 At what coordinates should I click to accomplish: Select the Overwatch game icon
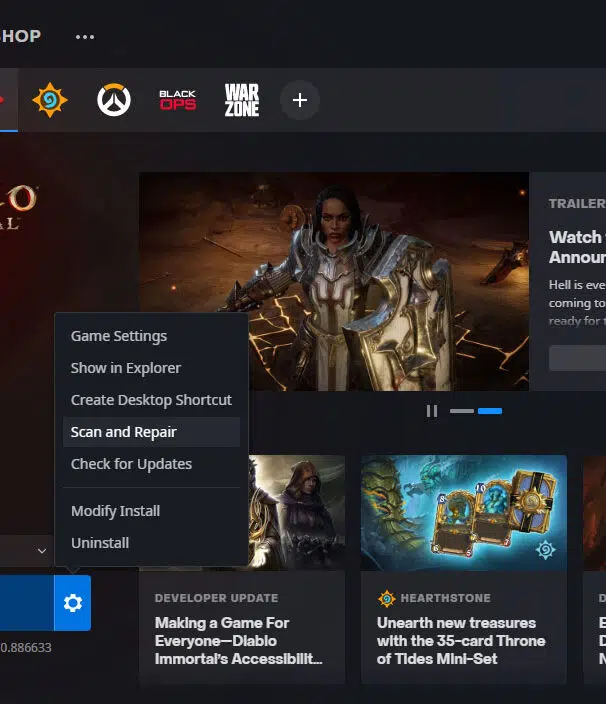pos(114,100)
